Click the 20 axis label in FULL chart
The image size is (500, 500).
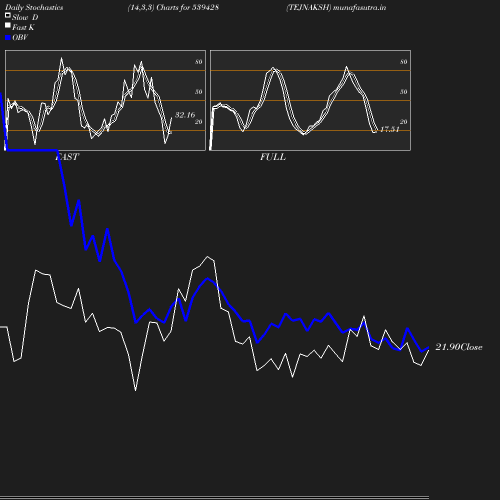[404, 122]
